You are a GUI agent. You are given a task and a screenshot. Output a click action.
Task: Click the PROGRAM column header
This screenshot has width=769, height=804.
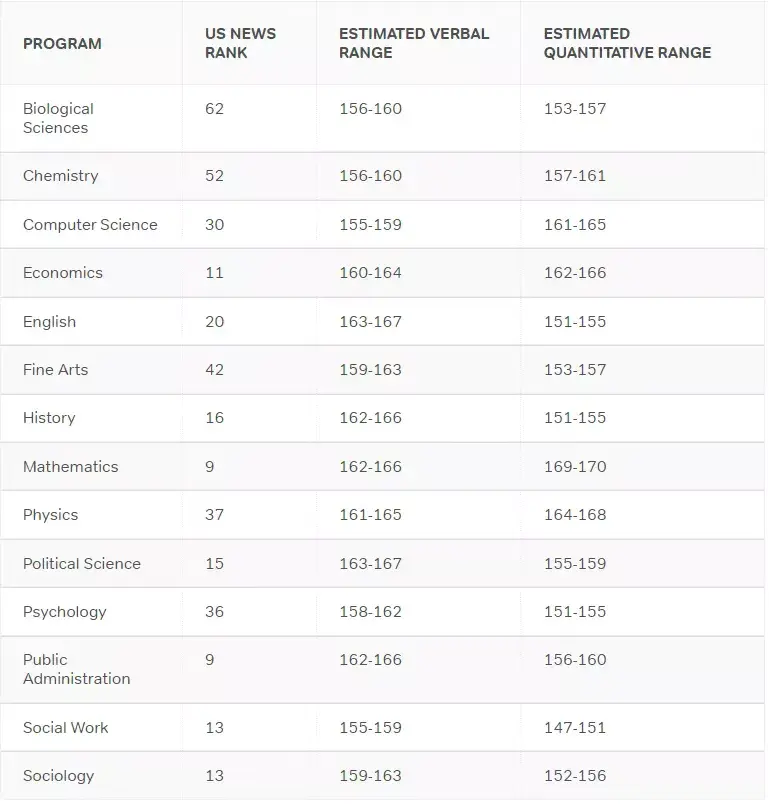[62, 43]
